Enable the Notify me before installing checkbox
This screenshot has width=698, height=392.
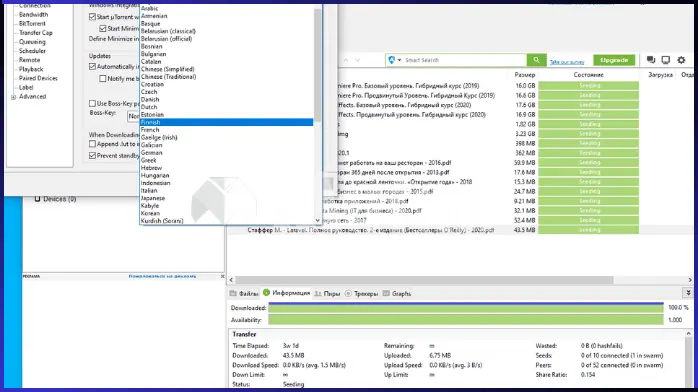[x=103, y=78]
